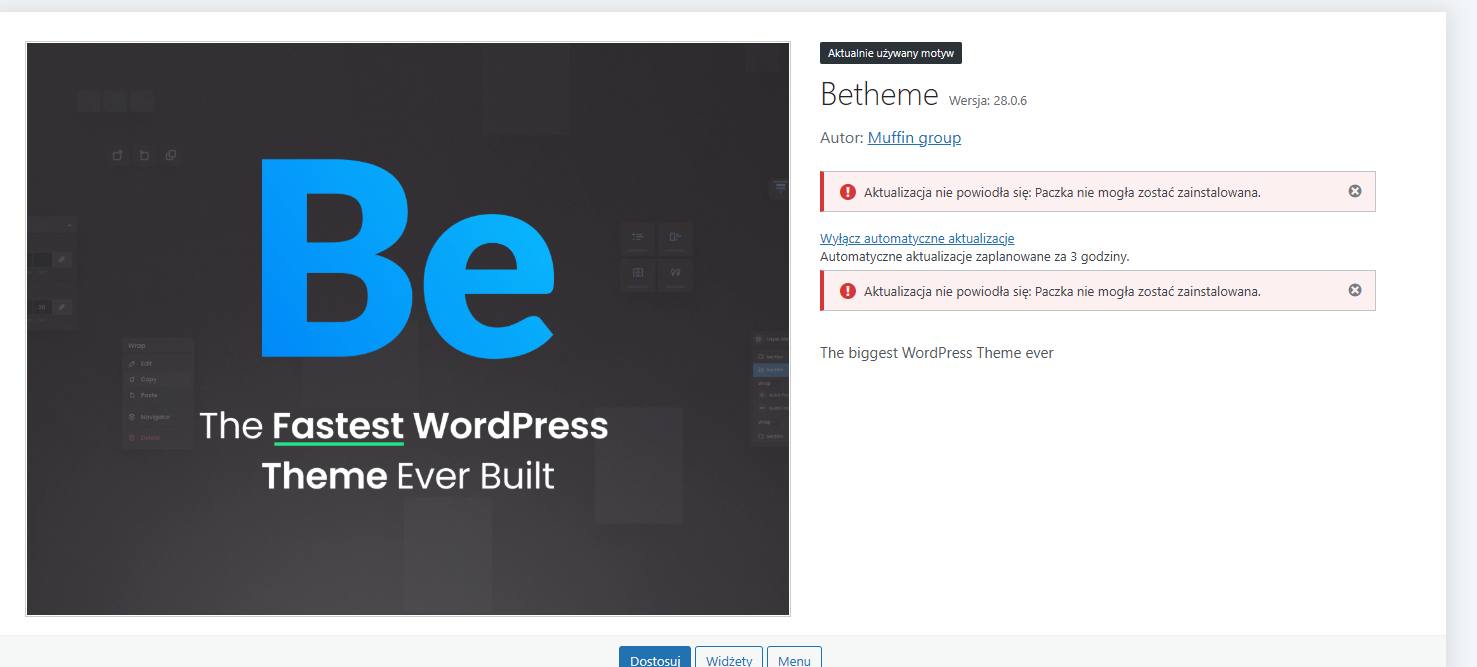This screenshot has width=1477, height=667.
Task: Click Wyłącz automatyczne aktualizacje link
Action: click(x=917, y=238)
